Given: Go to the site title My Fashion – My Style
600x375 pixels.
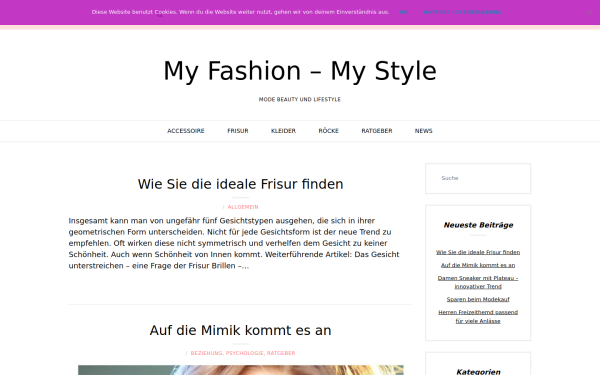Looking at the screenshot, I should 300,71.
